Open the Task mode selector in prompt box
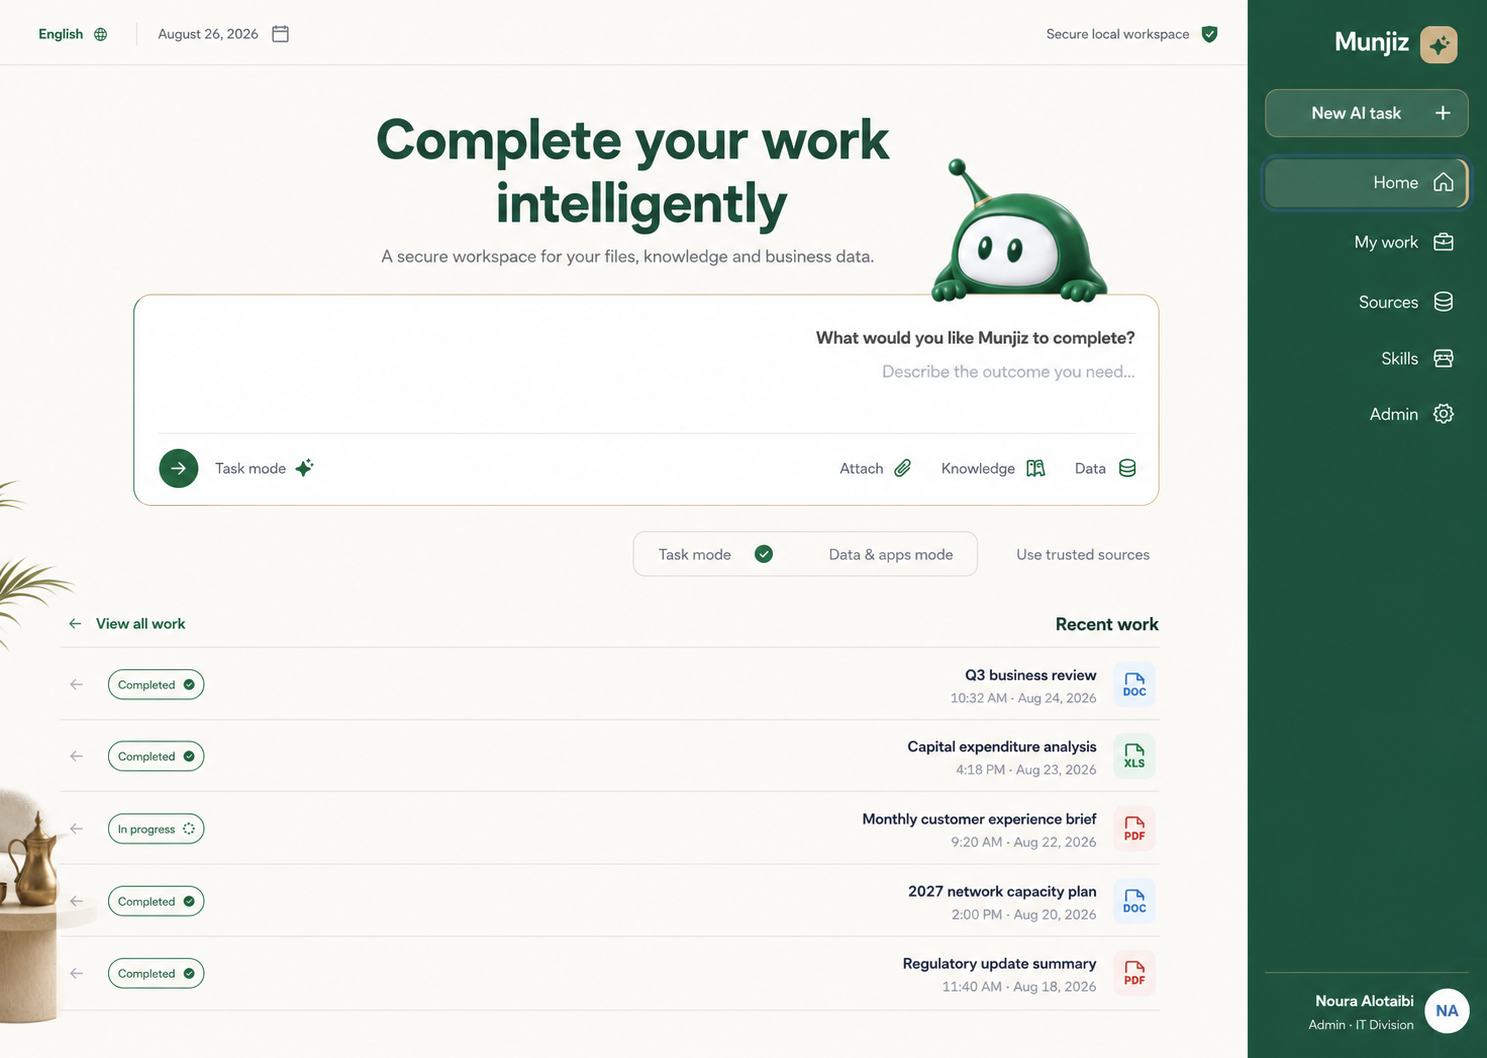Screen dimensions: 1487x1058 click(264, 468)
